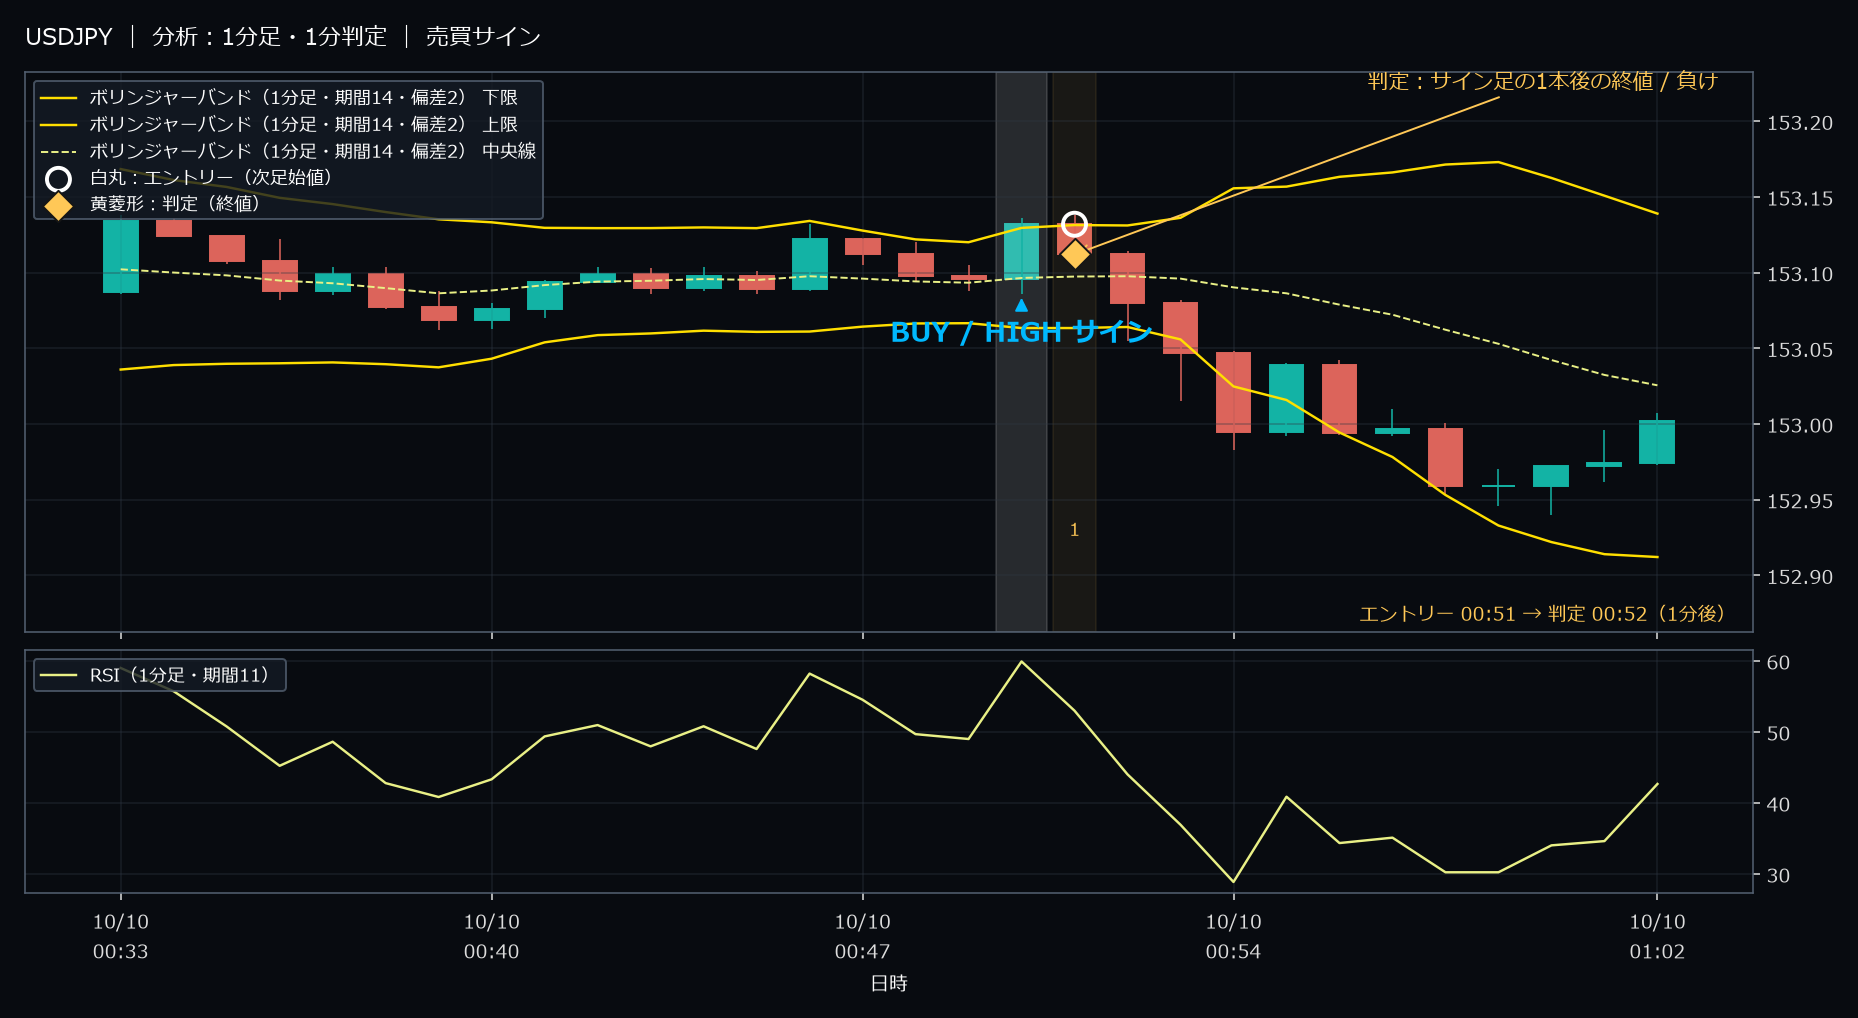Click the 10/10 00:33 time label
The height and width of the screenshot is (1018, 1858).
point(121,936)
